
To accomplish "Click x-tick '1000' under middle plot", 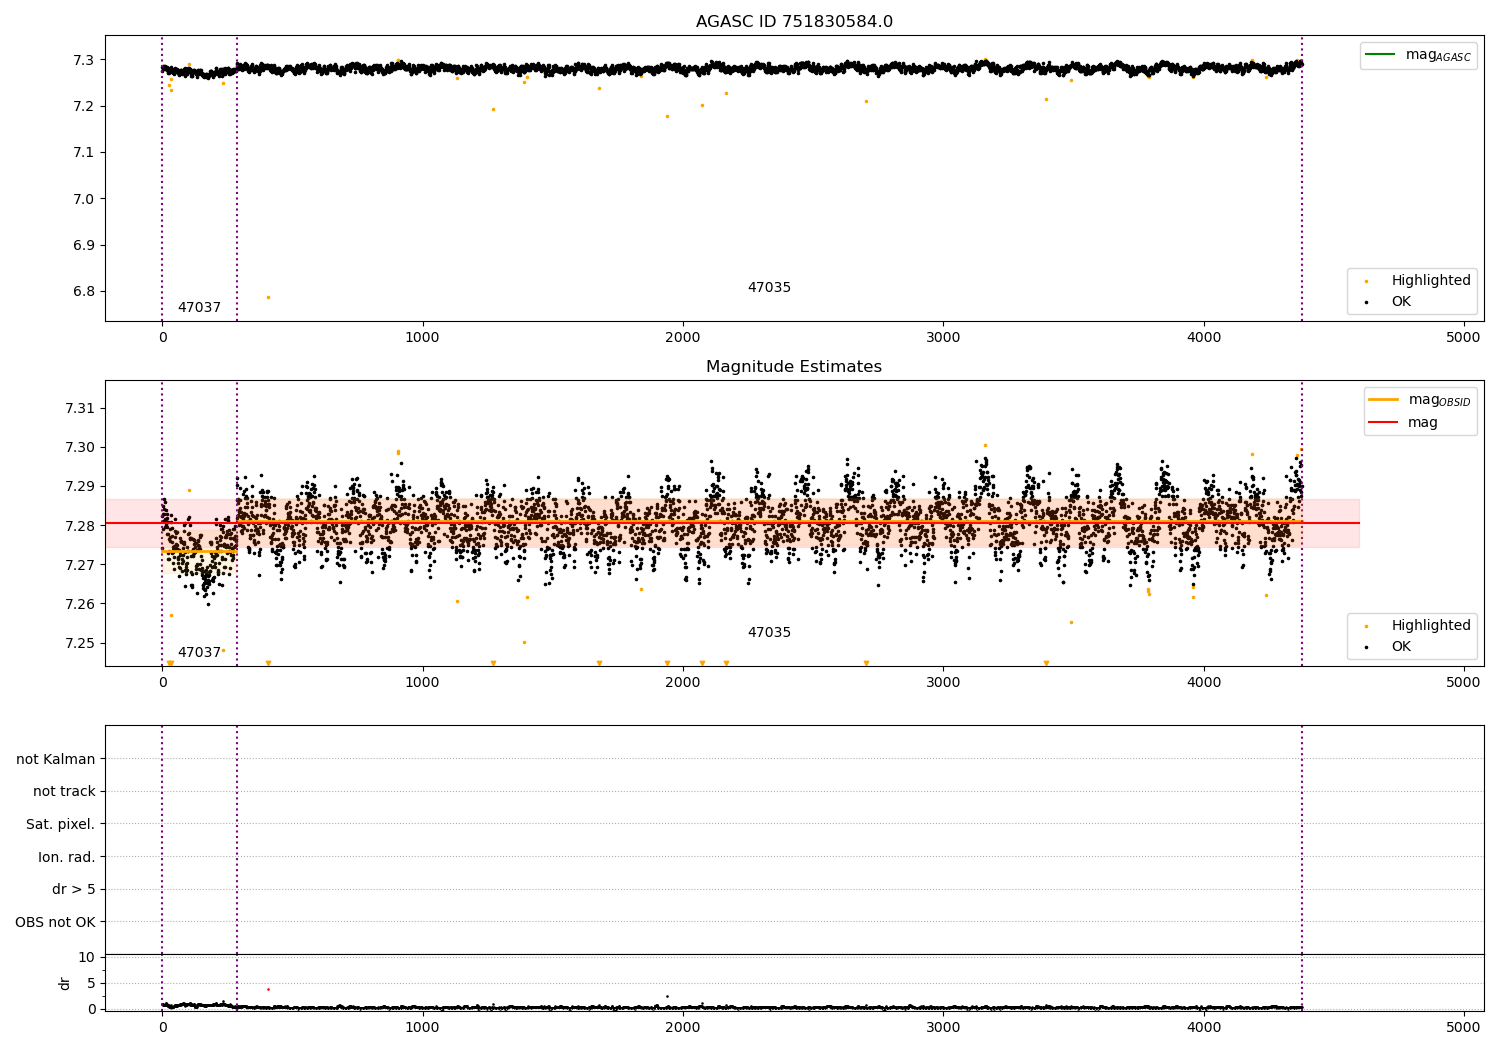I will pyautogui.click(x=423, y=683).
